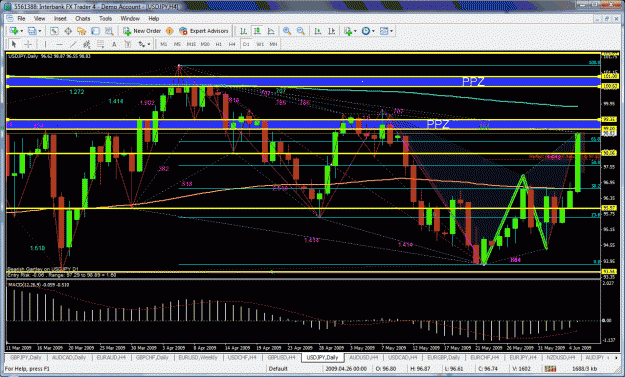Open the Tools menu
Image resolution: width=625 pixels, height=377 pixels.
pos(105,18)
